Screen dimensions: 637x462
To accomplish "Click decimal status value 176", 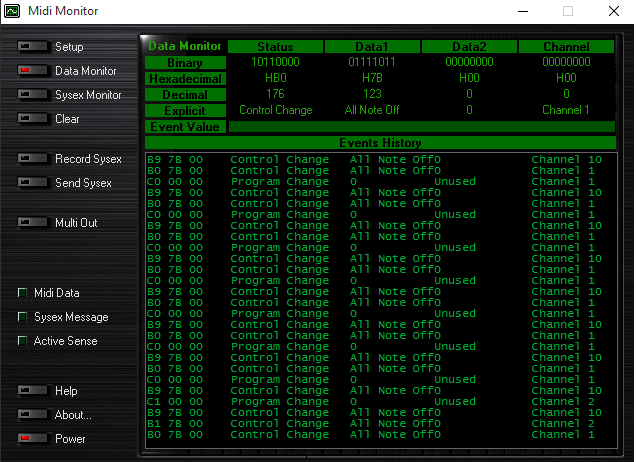I will pos(275,94).
